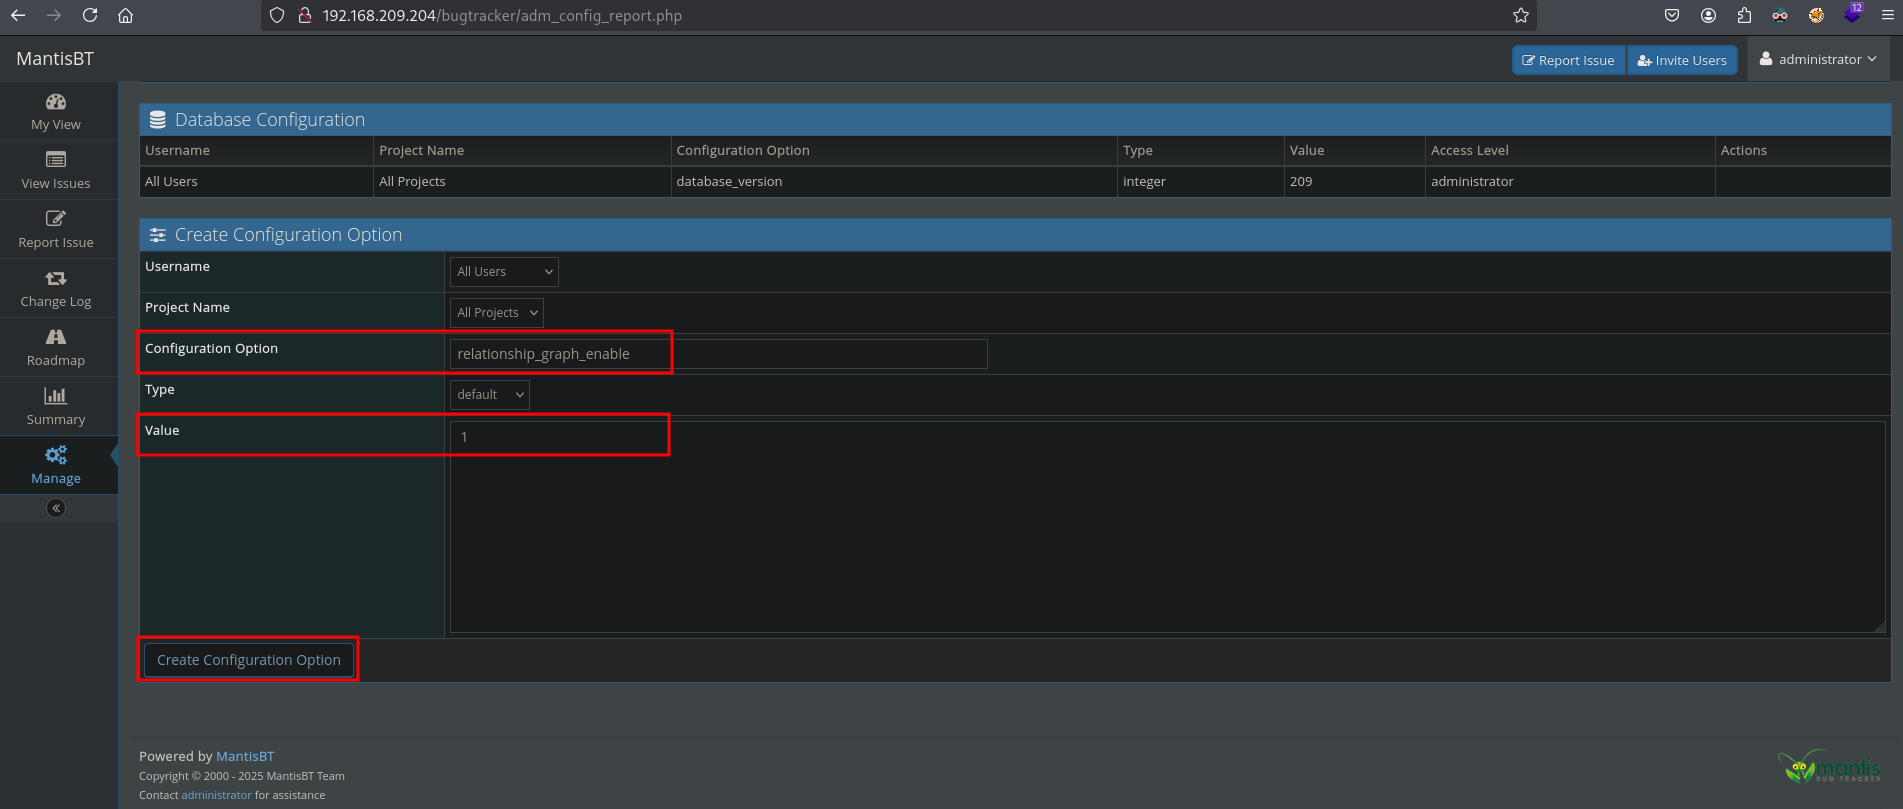
Task: Go to the Roadmap icon
Action: tap(56, 337)
